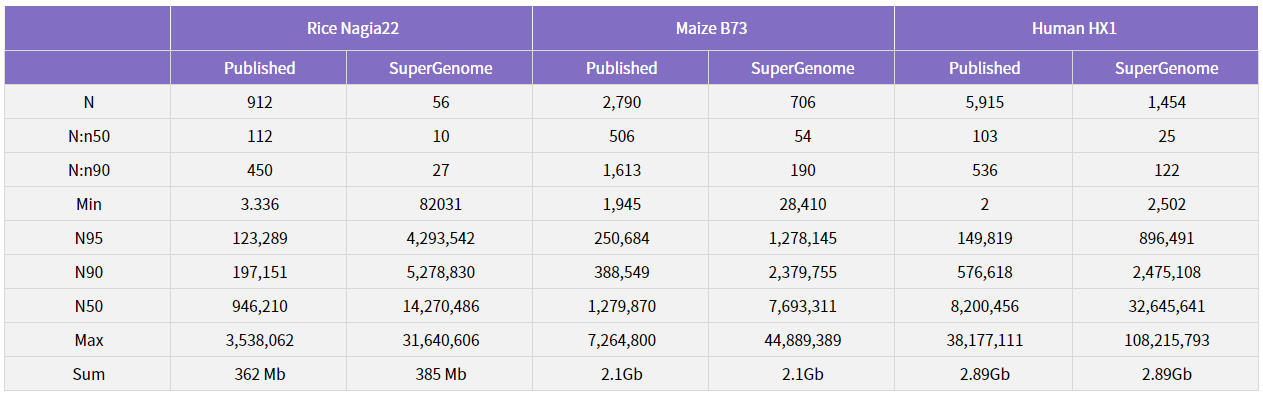Click the cell showing 14,270,486
The image size is (1263, 394).
(439, 306)
